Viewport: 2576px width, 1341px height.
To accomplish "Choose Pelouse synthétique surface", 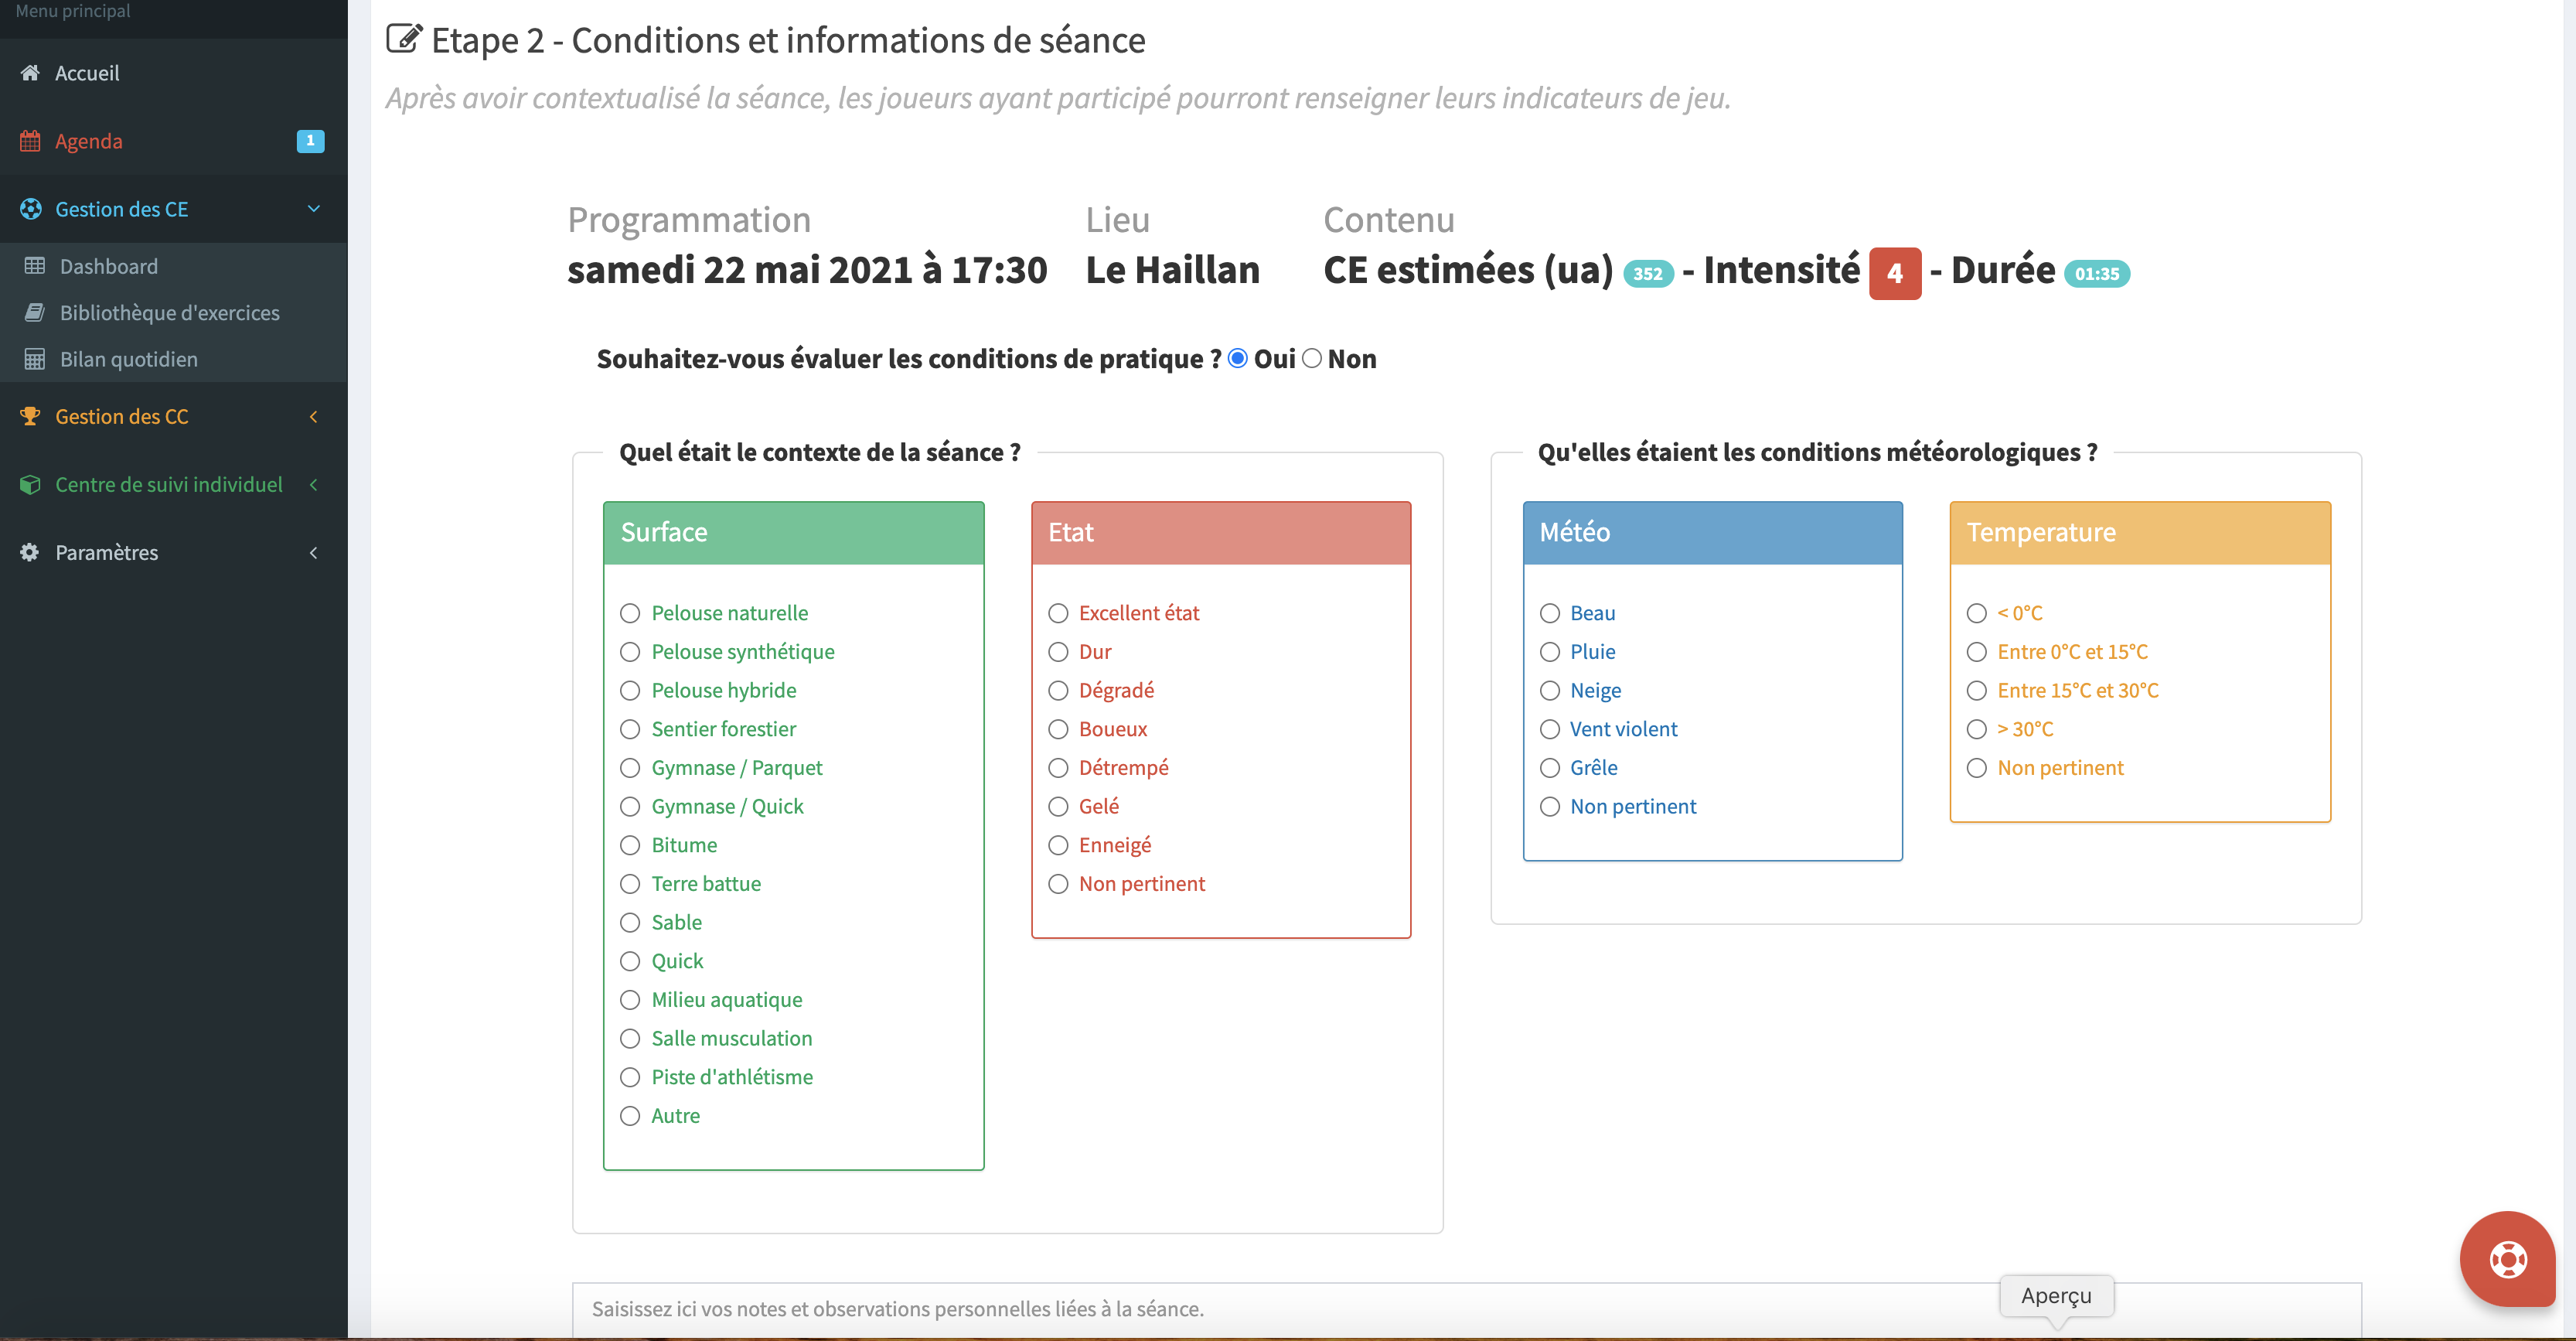I will 630,652.
